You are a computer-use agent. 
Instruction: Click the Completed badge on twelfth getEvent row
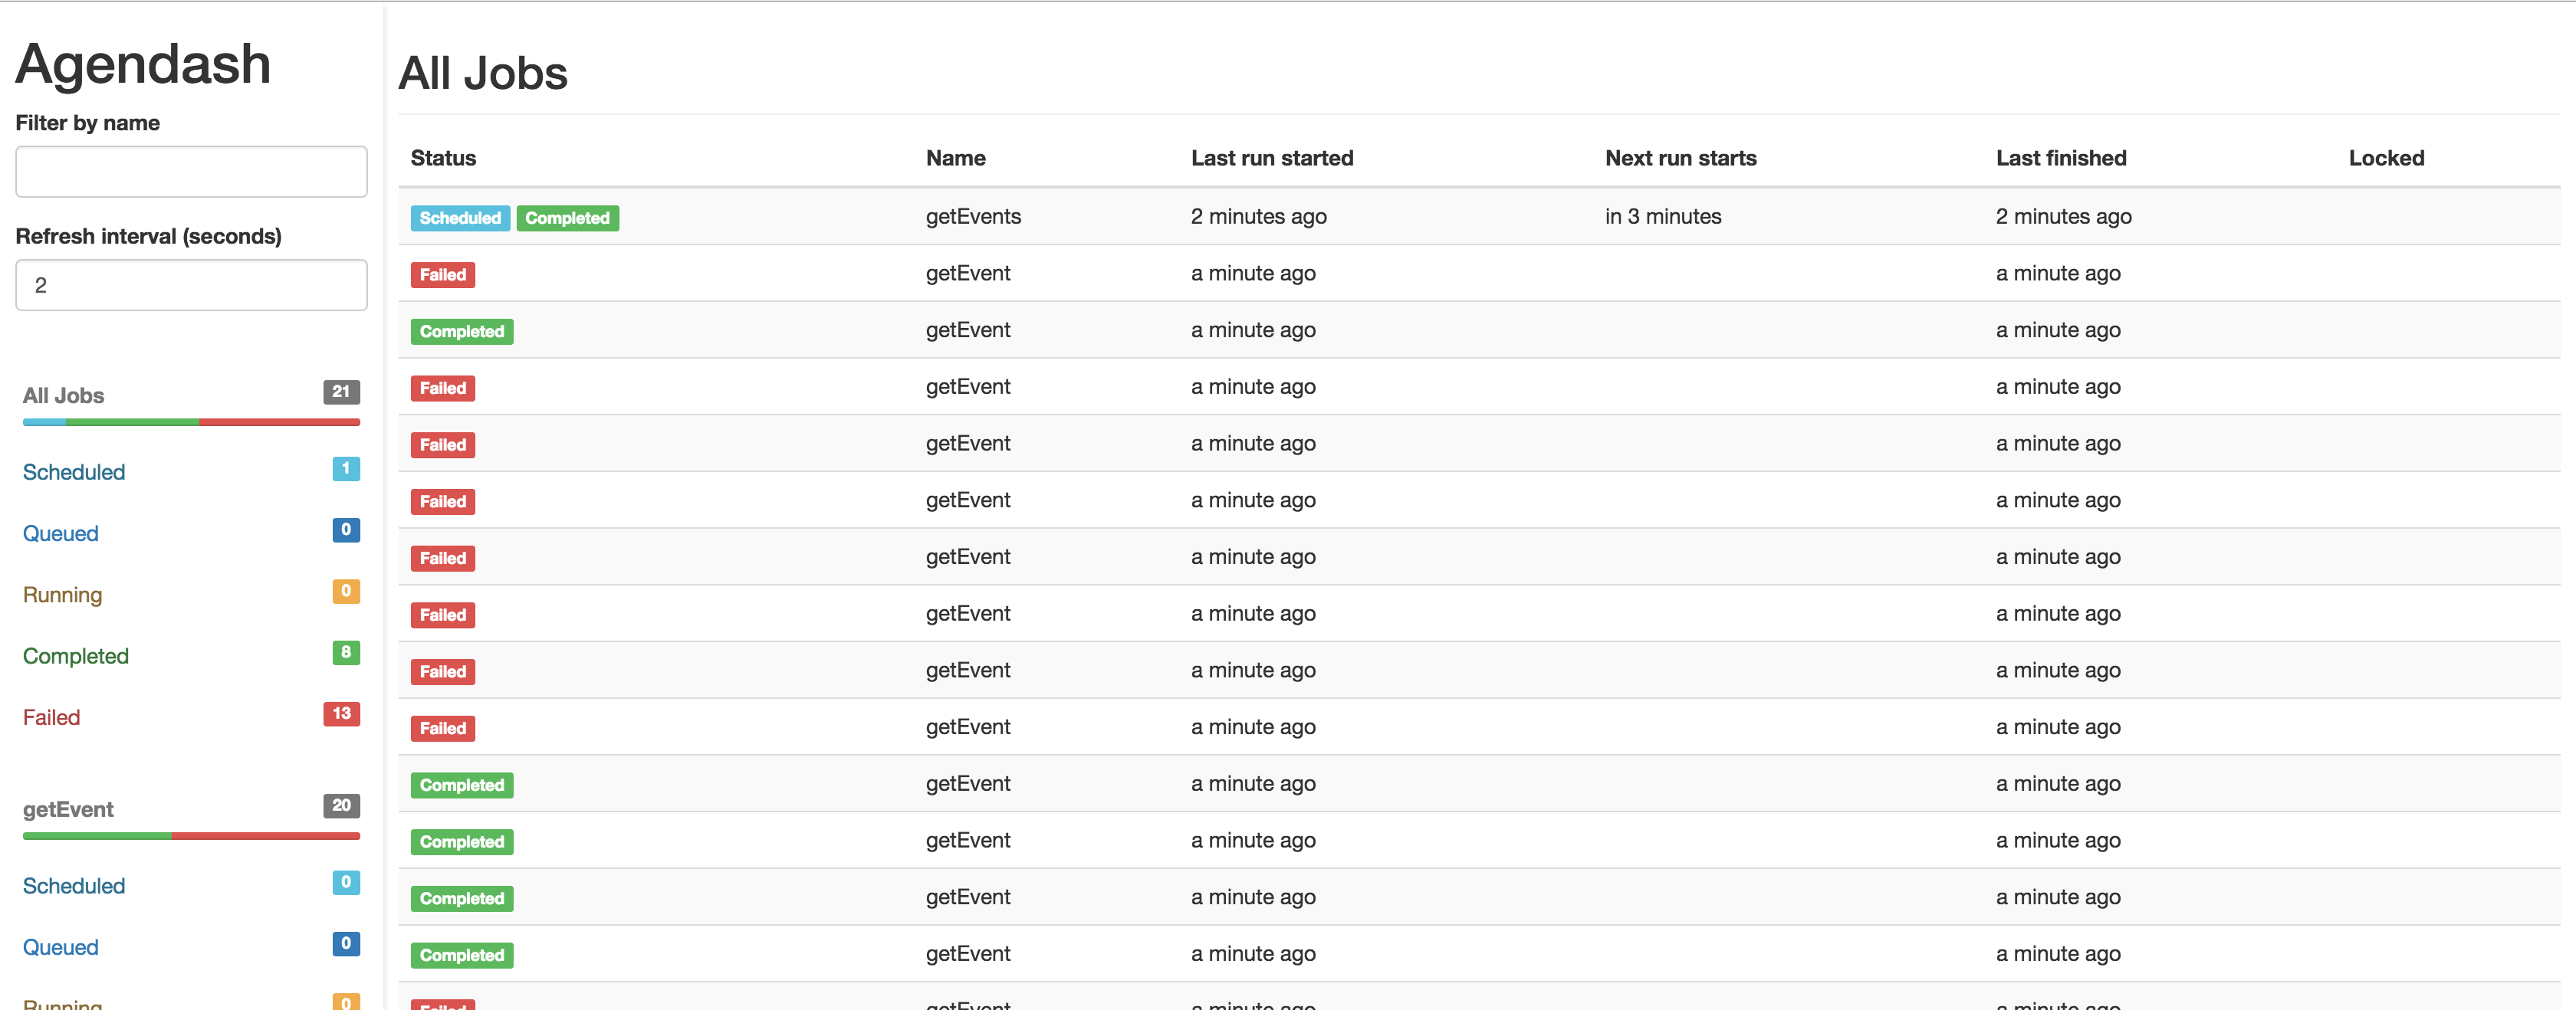462,897
